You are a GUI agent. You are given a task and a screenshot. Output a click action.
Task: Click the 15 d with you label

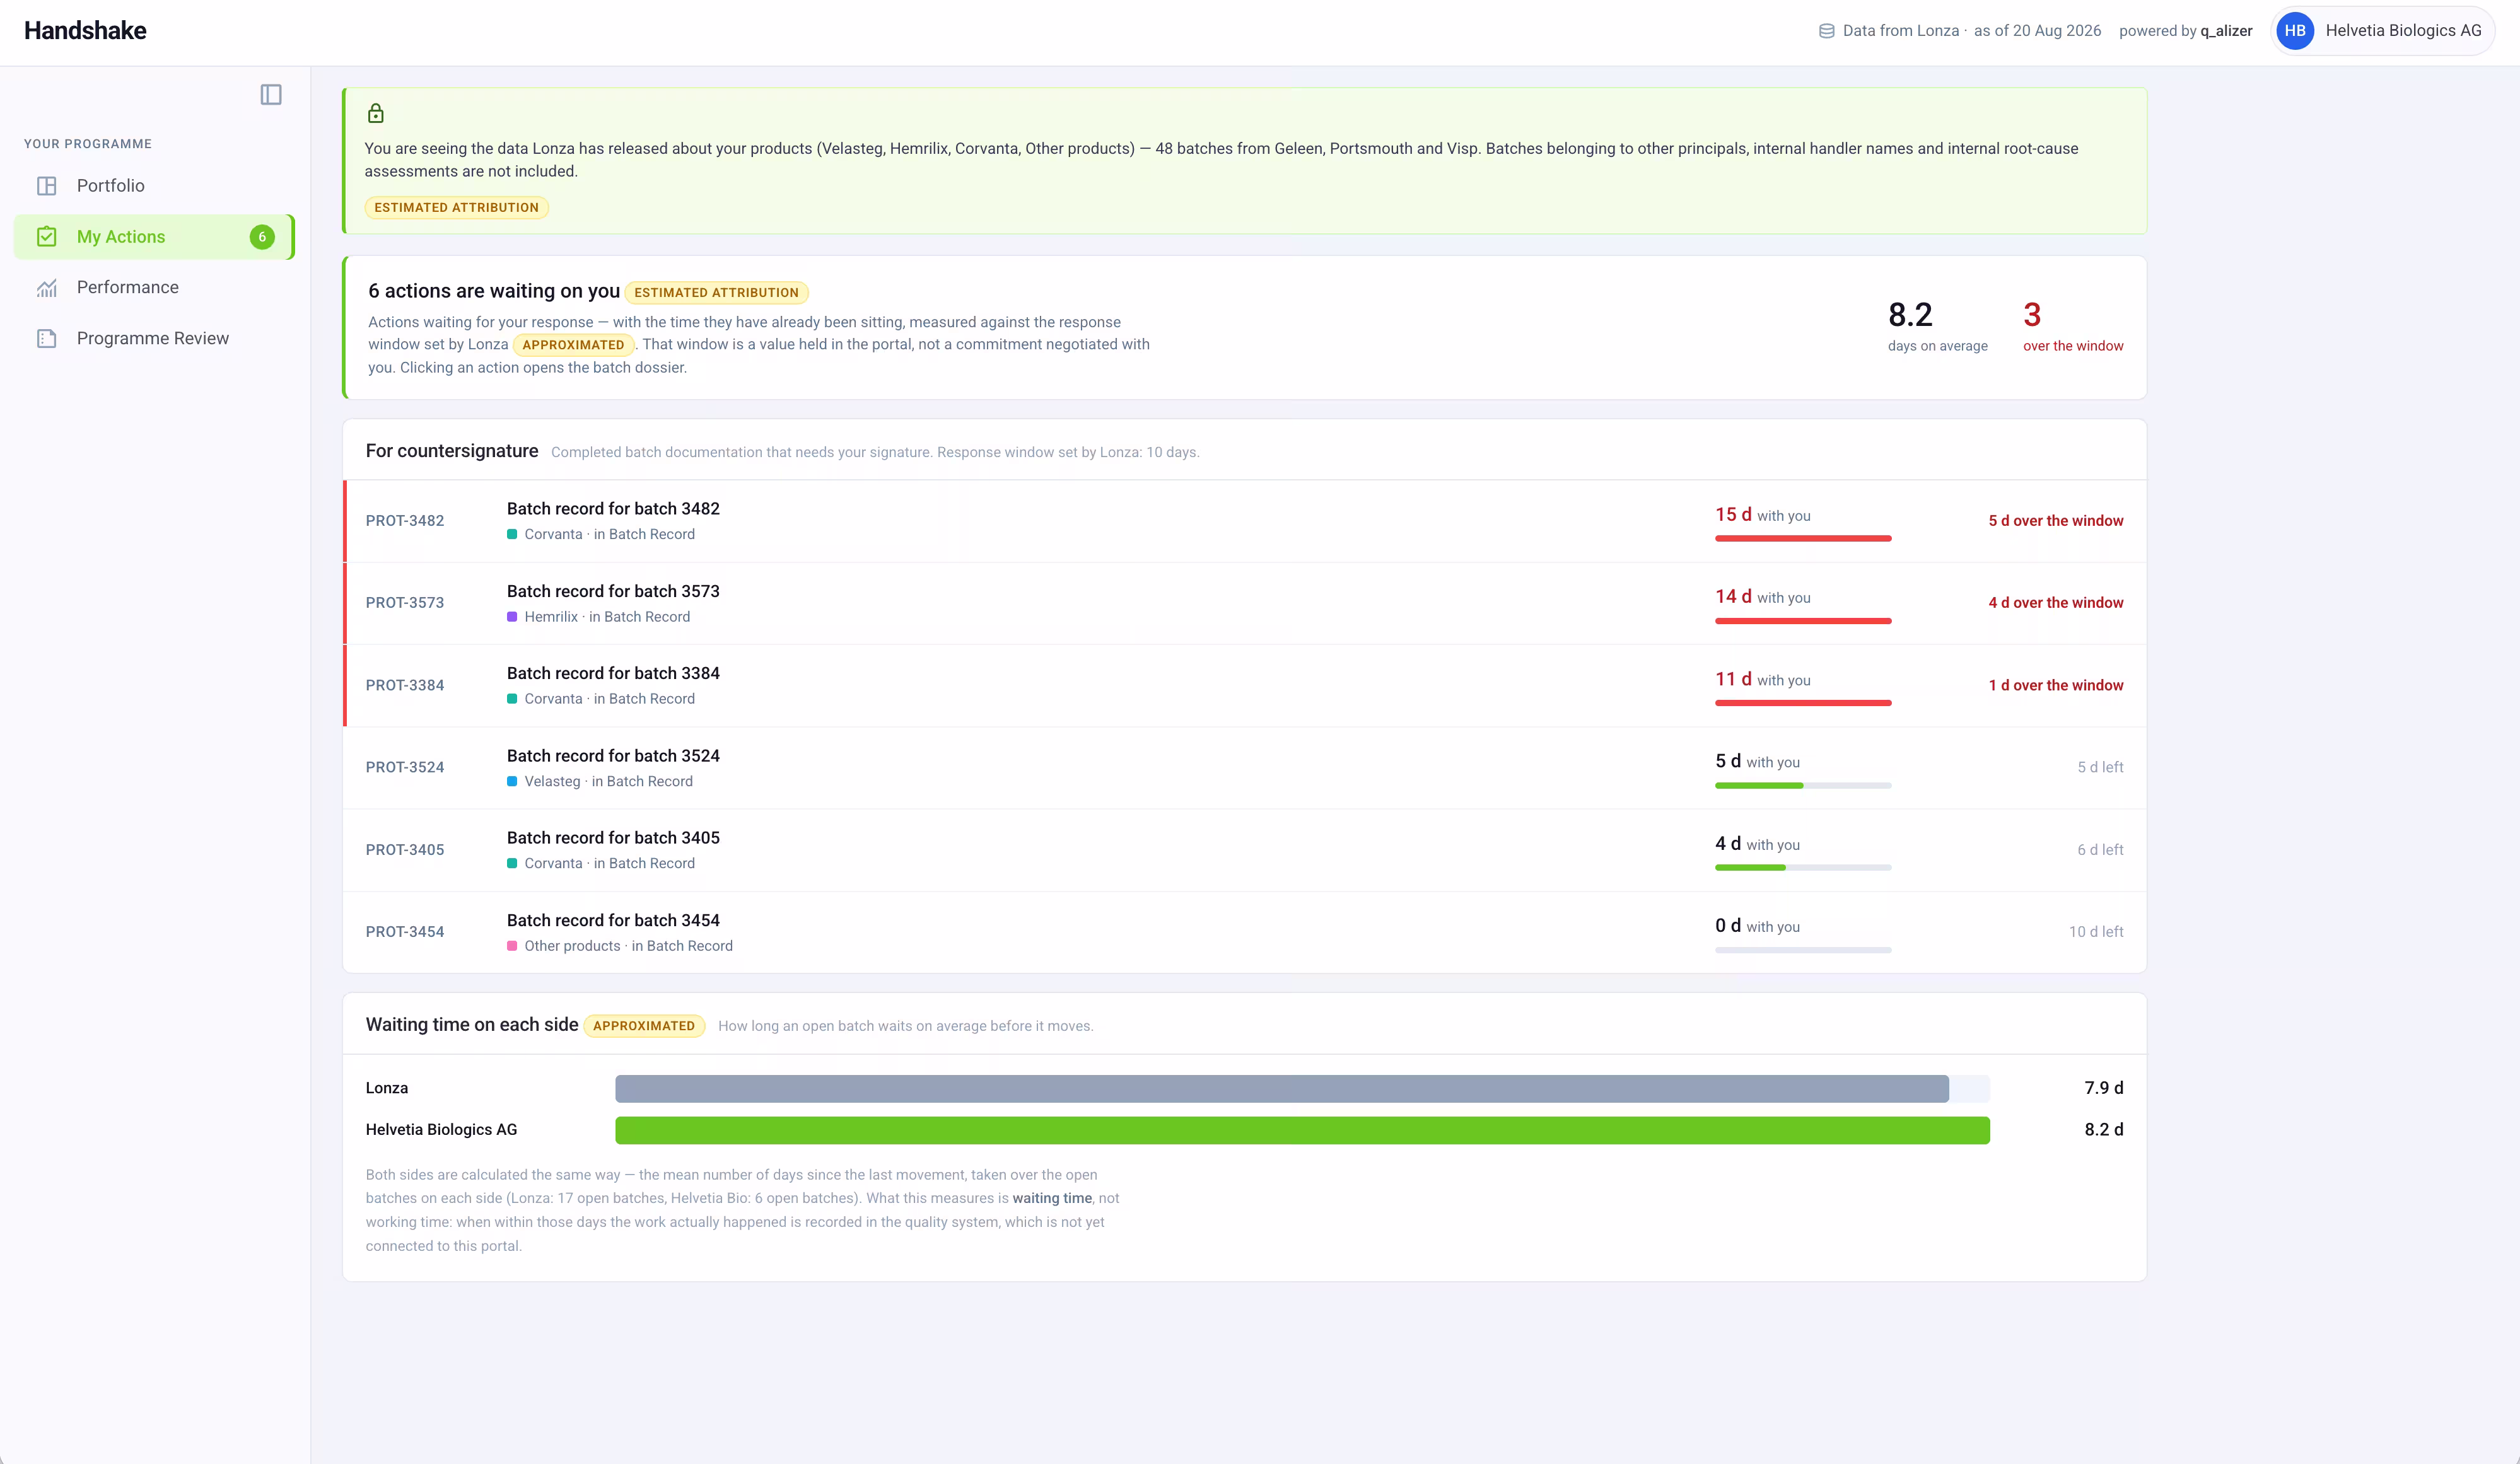[x=1763, y=515]
